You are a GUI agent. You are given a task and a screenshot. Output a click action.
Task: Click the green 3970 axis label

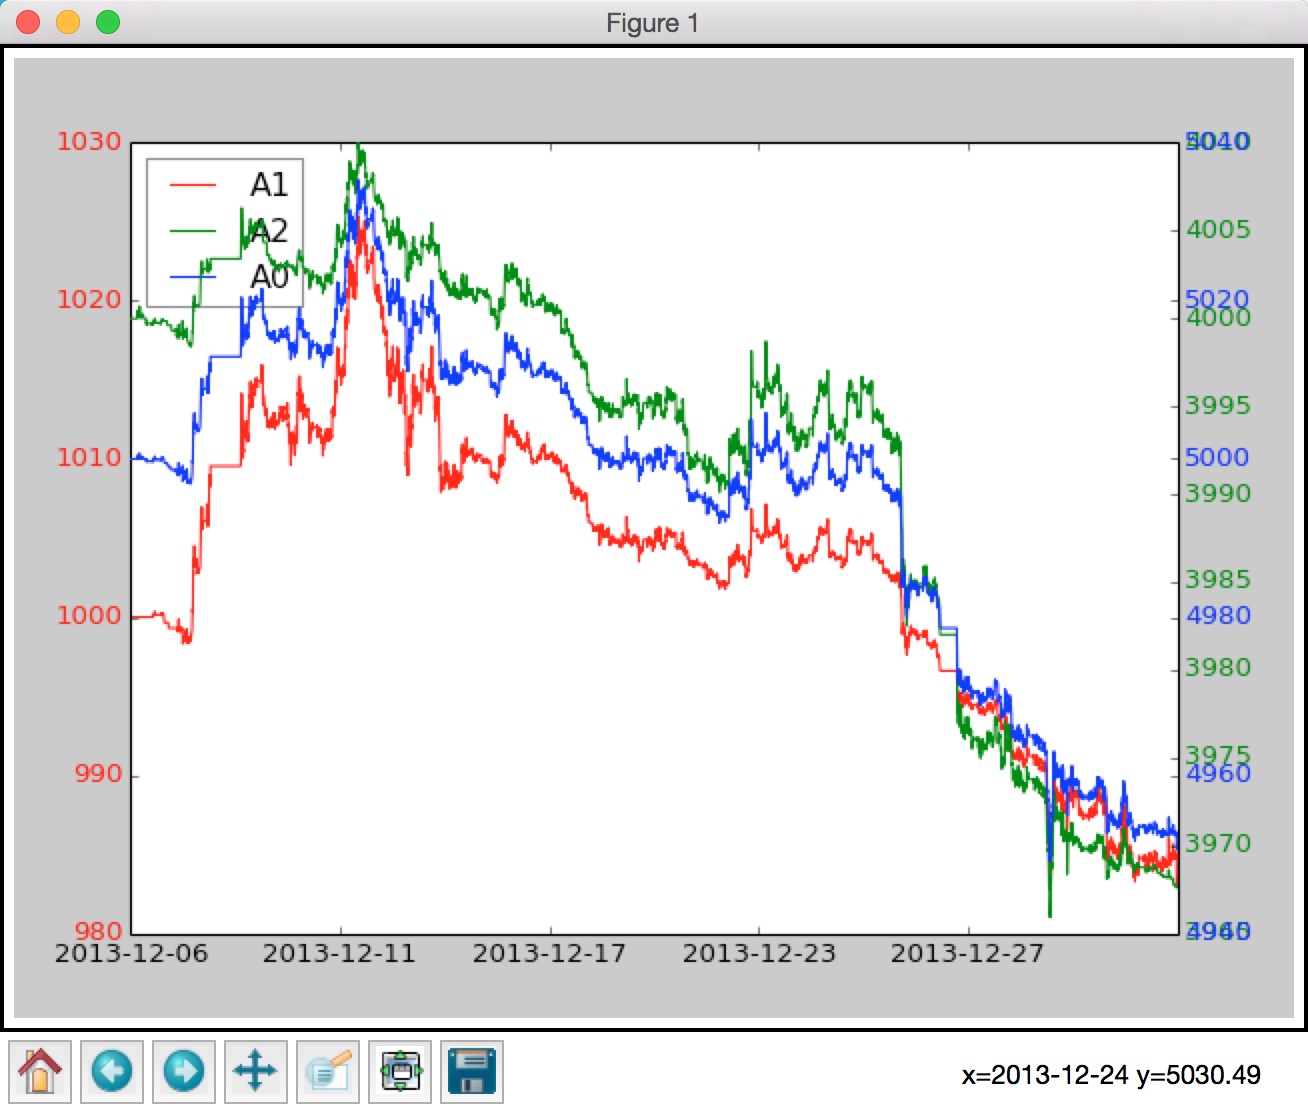tap(1218, 844)
